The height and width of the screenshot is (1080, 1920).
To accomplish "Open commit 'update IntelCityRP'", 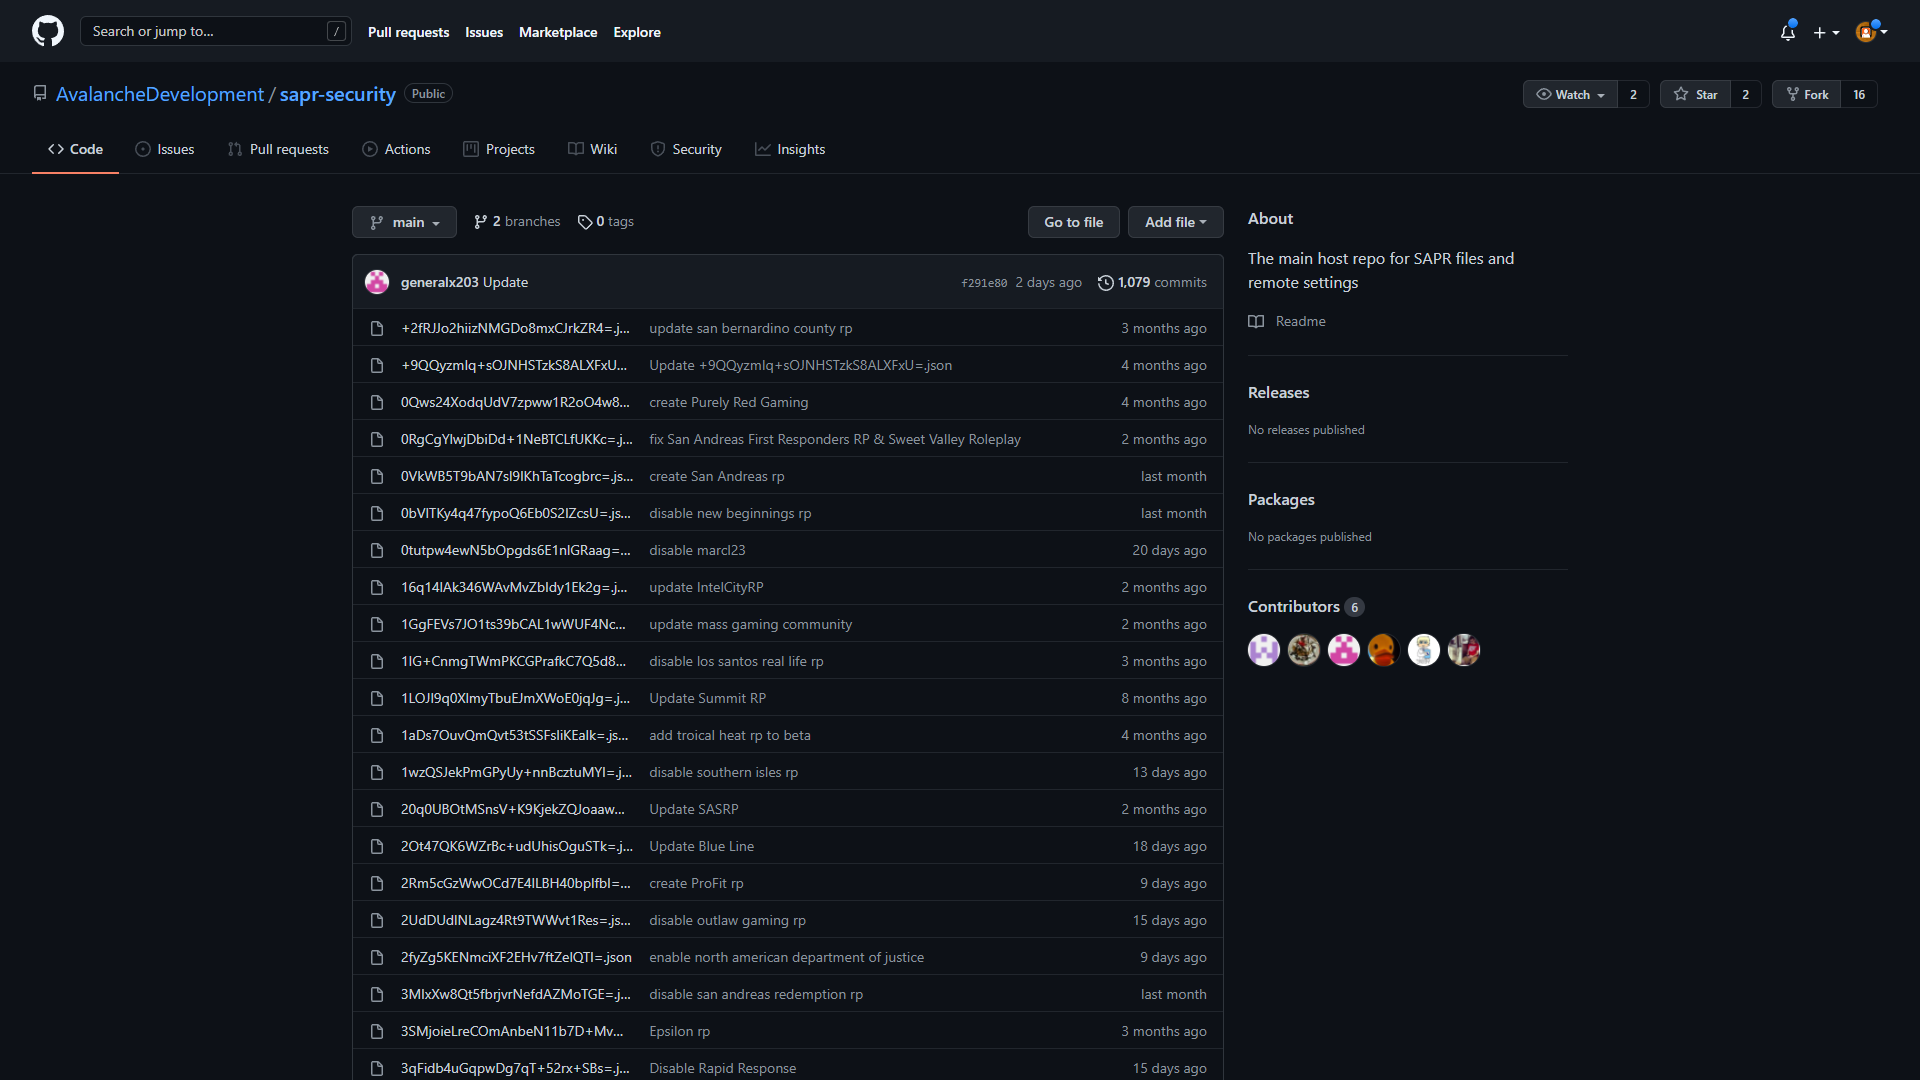I will tap(706, 587).
